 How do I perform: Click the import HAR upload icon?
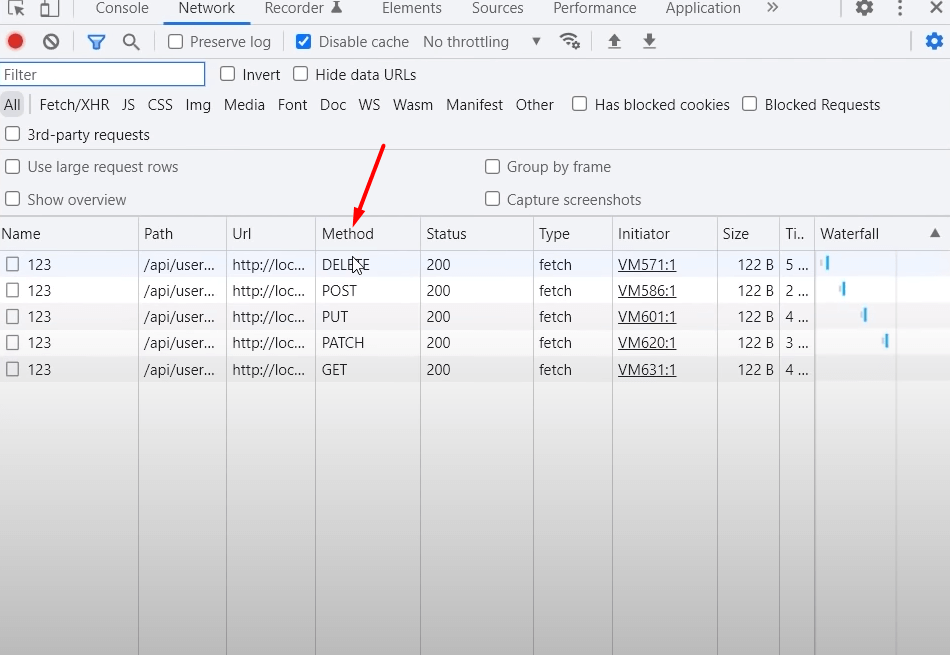click(614, 41)
